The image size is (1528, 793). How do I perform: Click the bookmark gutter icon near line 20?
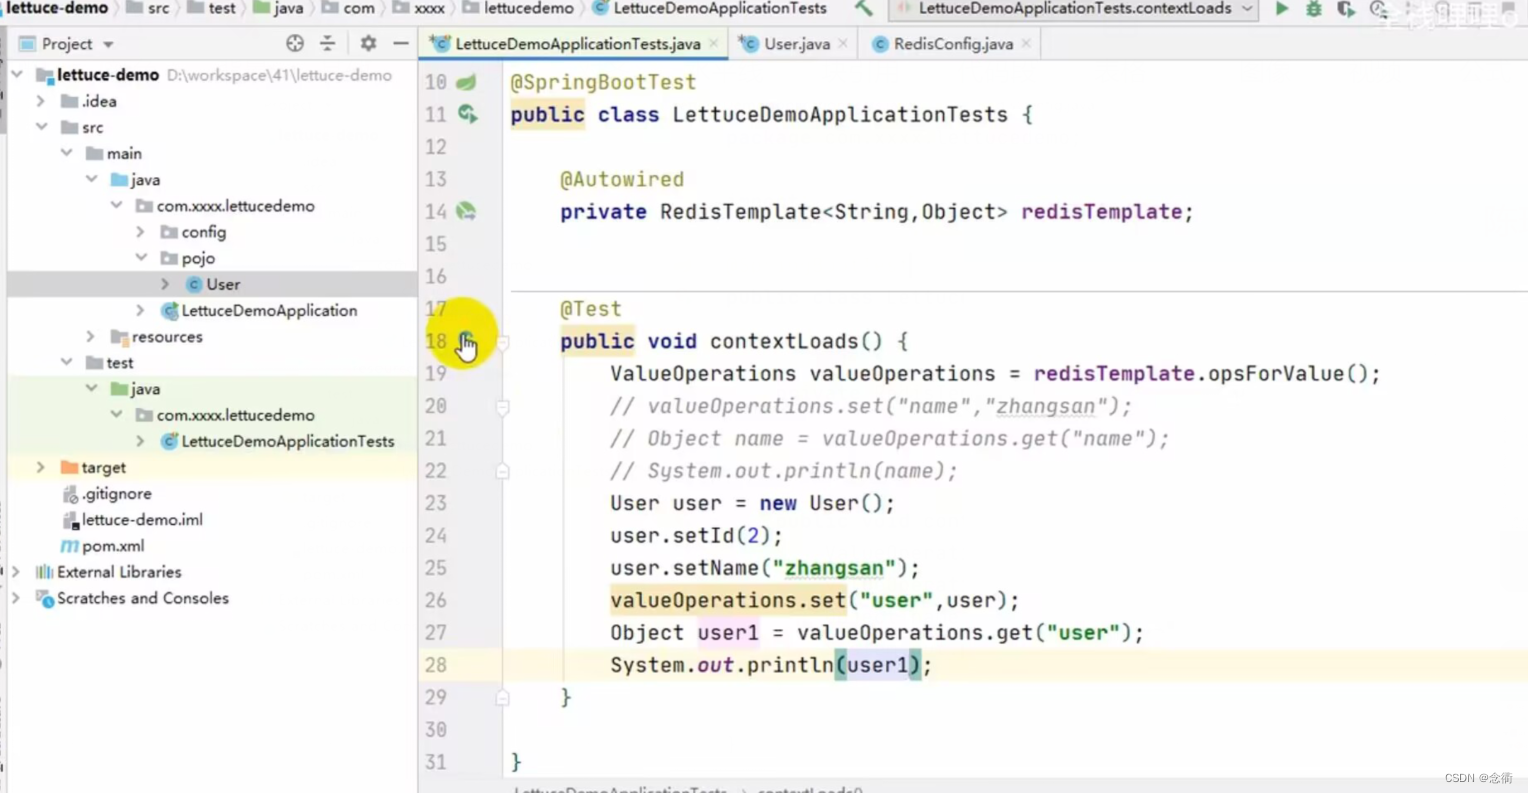[502, 405]
